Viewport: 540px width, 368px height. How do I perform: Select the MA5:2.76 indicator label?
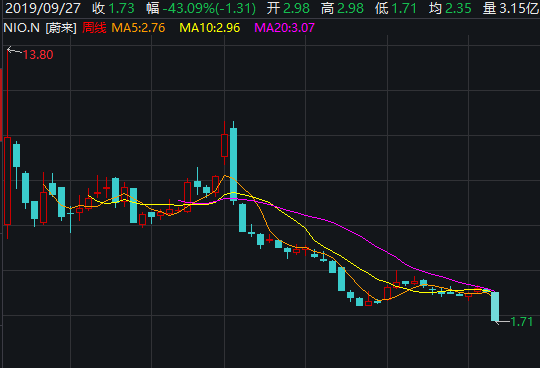click(138, 28)
